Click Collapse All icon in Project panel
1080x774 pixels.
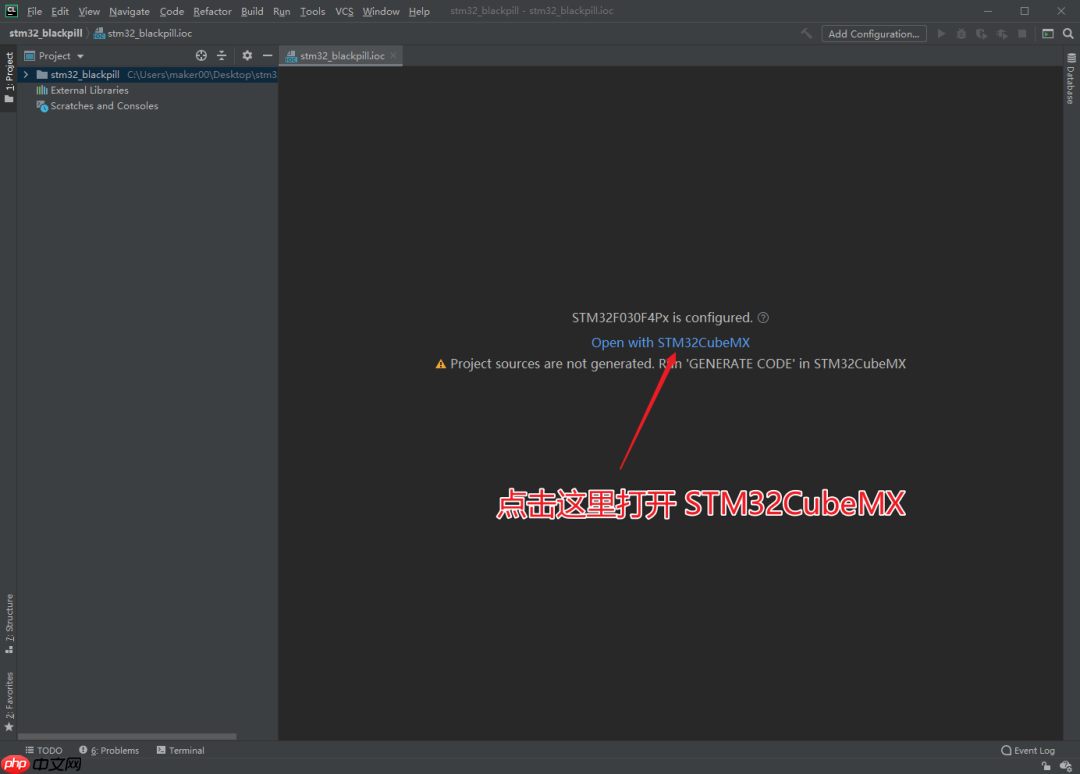[222, 56]
